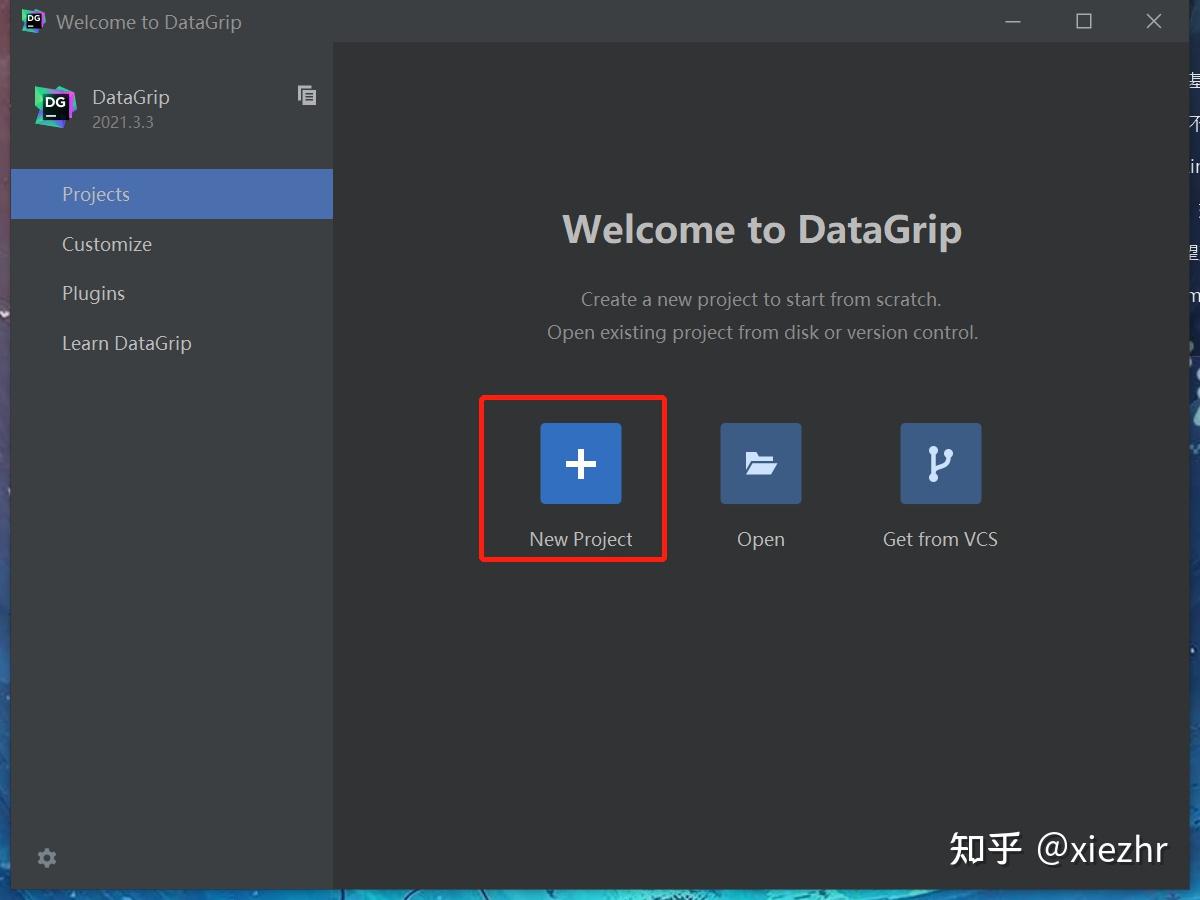Click the Get from VCS branch icon
Image resolution: width=1200 pixels, height=900 pixels.
coord(941,463)
